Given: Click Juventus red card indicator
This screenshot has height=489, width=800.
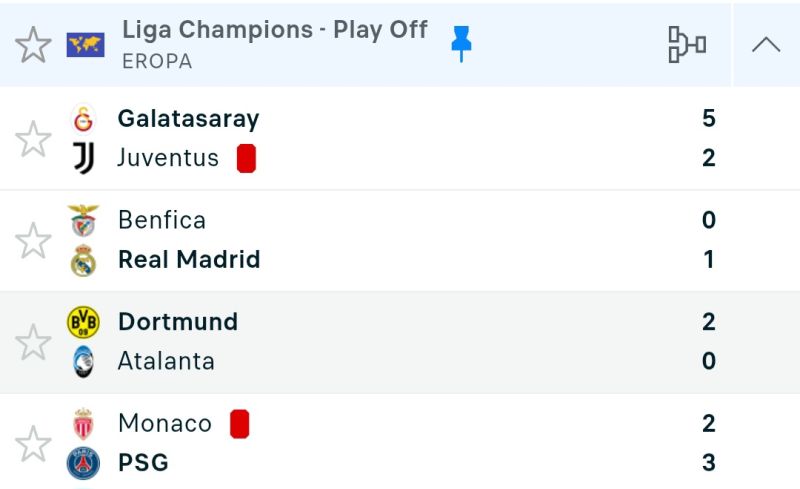Looking at the screenshot, I should point(246,159).
